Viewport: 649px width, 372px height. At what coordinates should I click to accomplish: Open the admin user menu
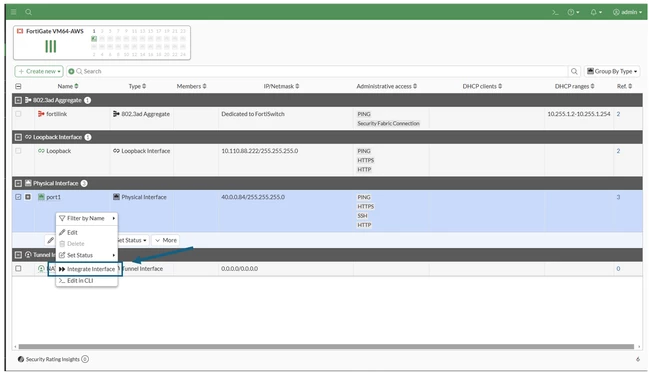point(627,12)
